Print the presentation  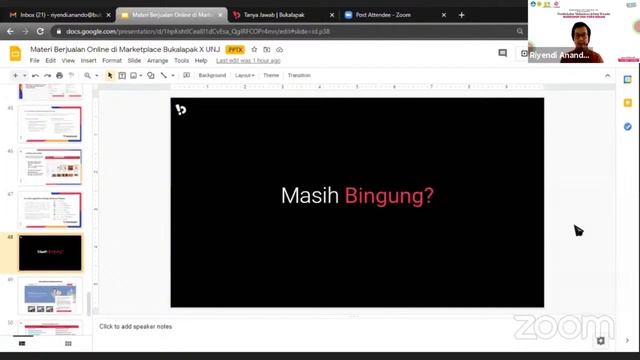coord(60,76)
